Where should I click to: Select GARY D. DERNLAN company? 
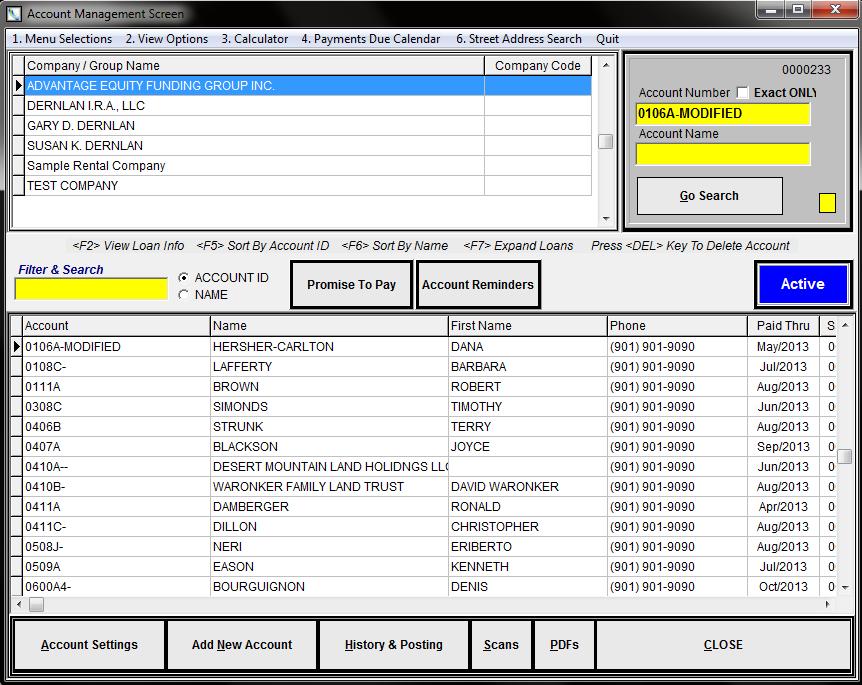point(308,126)
